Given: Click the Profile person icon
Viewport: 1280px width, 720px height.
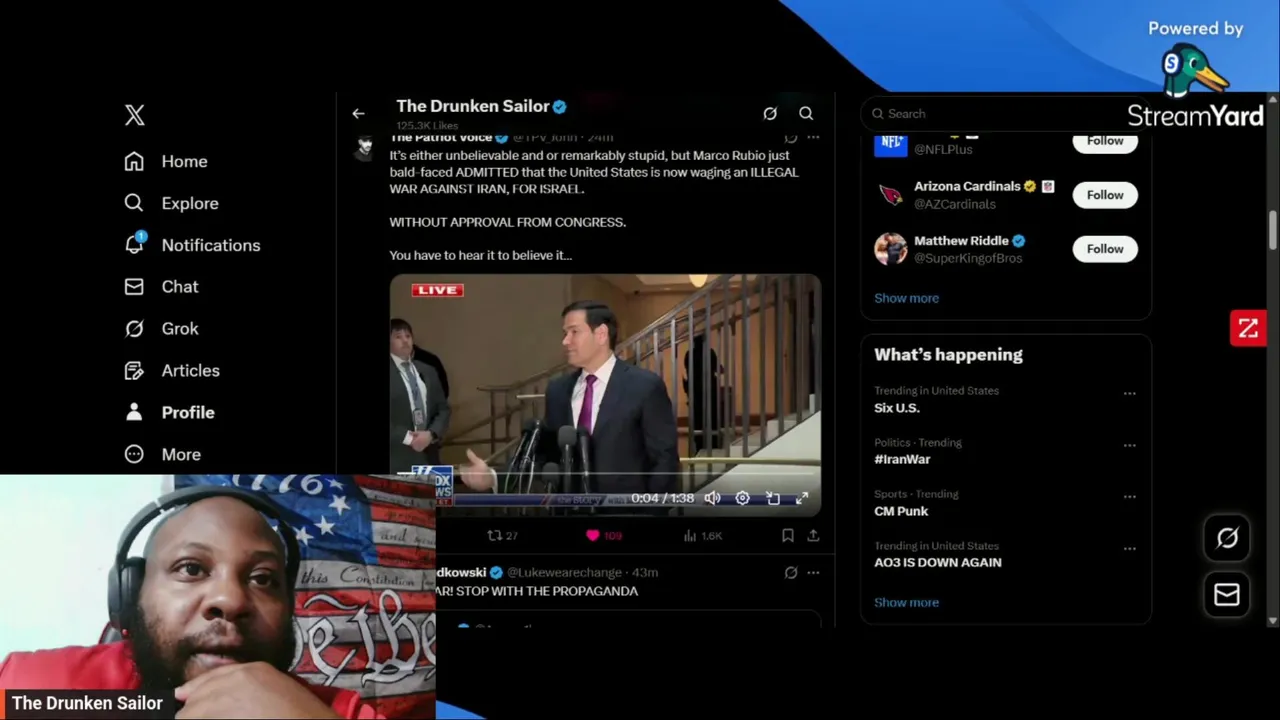Looking at the screenshot, I should pyautogui.click(x=134, y=412).
